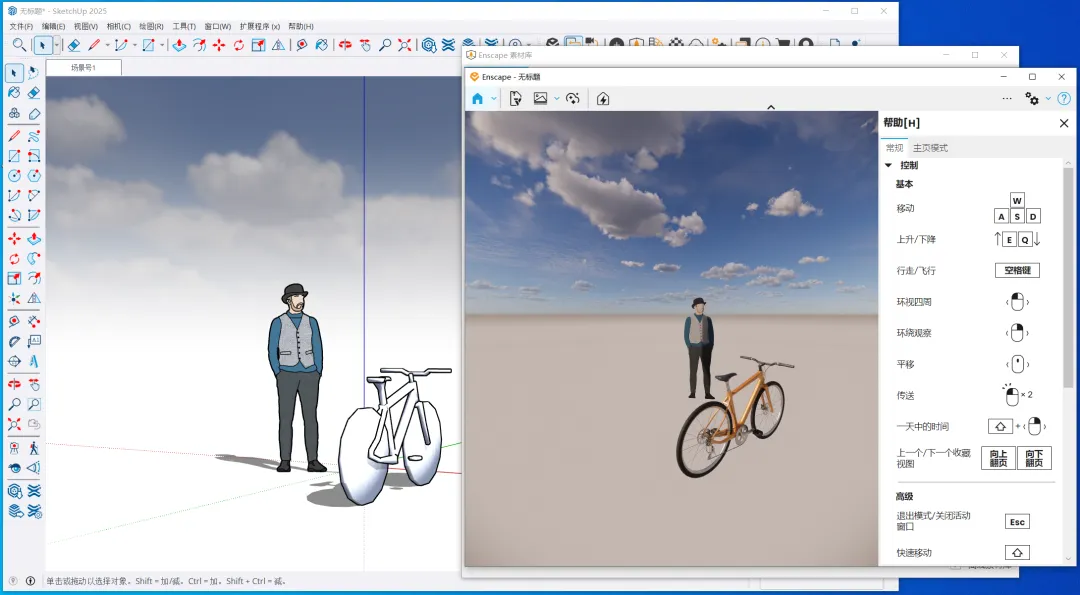Viewport: 1080px width, 595px height.
Task: Click the 空格键 key button
Action: [x=1017, y=271]
